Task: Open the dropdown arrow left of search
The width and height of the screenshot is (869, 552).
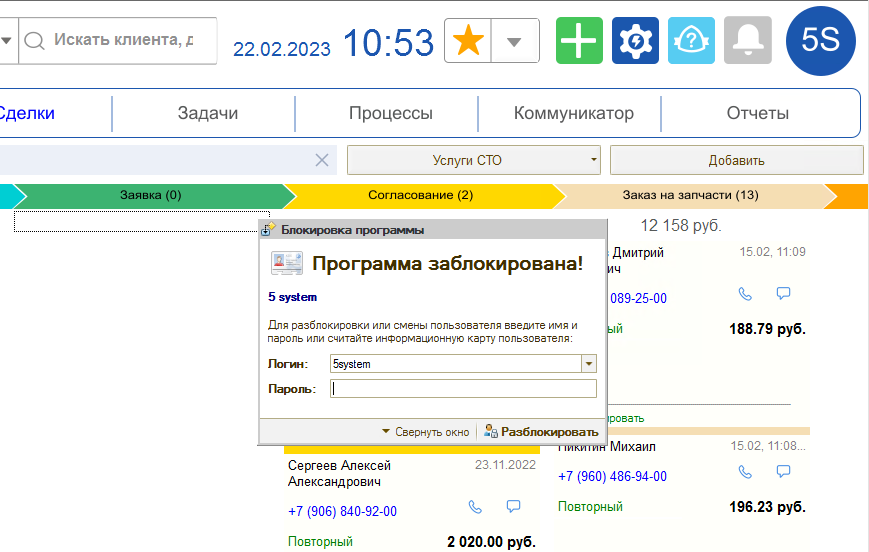Action: [x=7, y=40]
